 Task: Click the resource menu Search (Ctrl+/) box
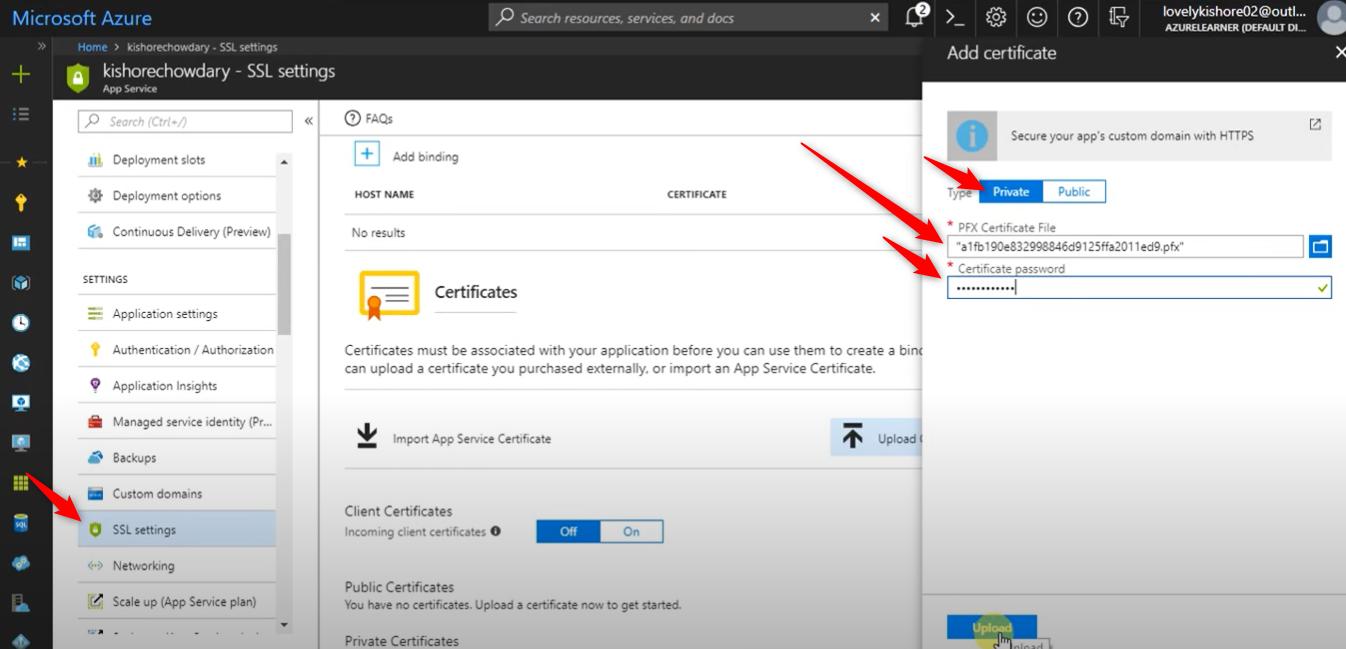click(185, 121)
